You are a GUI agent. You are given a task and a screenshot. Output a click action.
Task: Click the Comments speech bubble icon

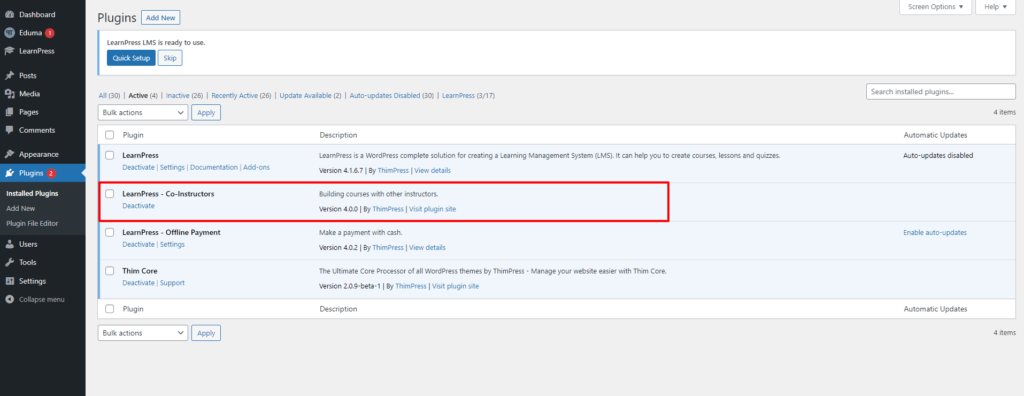[x=9, y=130]
